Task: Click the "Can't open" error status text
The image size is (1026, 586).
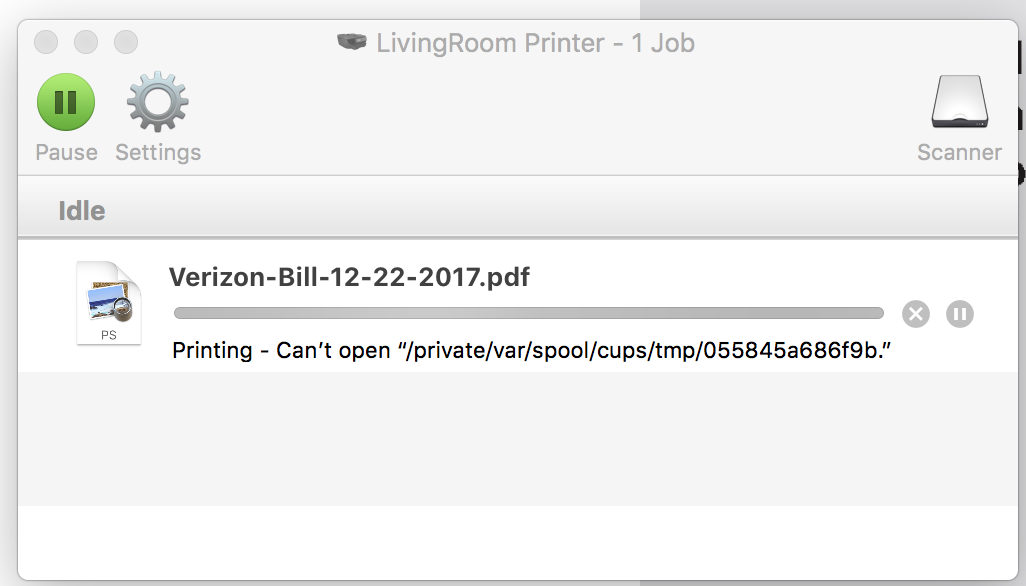Action: (x=531, y=351)
